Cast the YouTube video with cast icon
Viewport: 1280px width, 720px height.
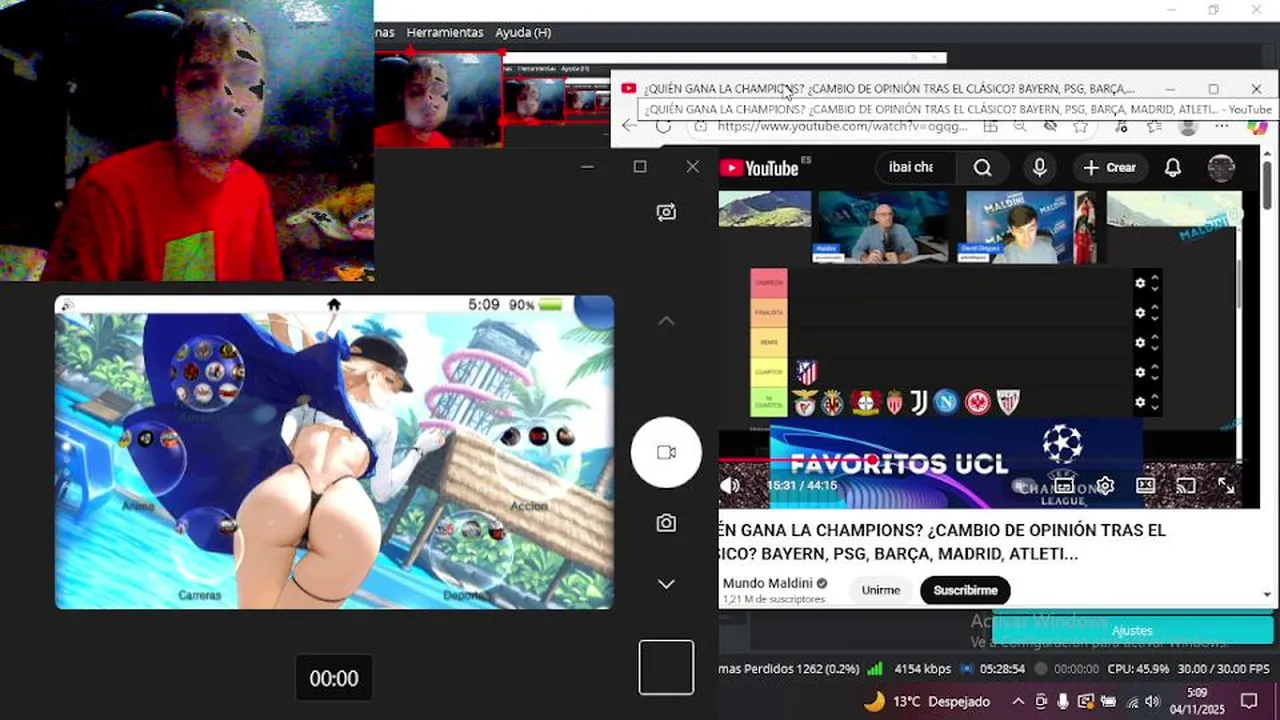click(x=1186, y=486)
